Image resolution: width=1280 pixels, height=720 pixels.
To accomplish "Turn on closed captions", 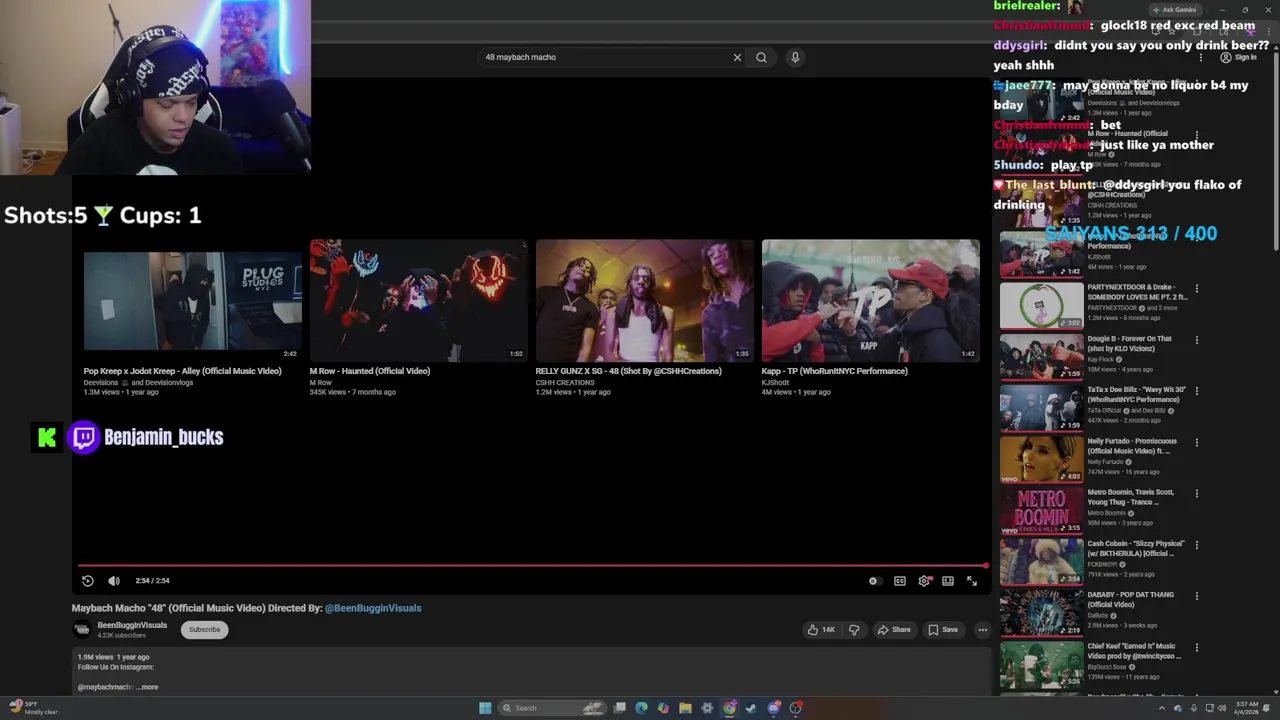I will pyautogui.click(x=900, y=580).
